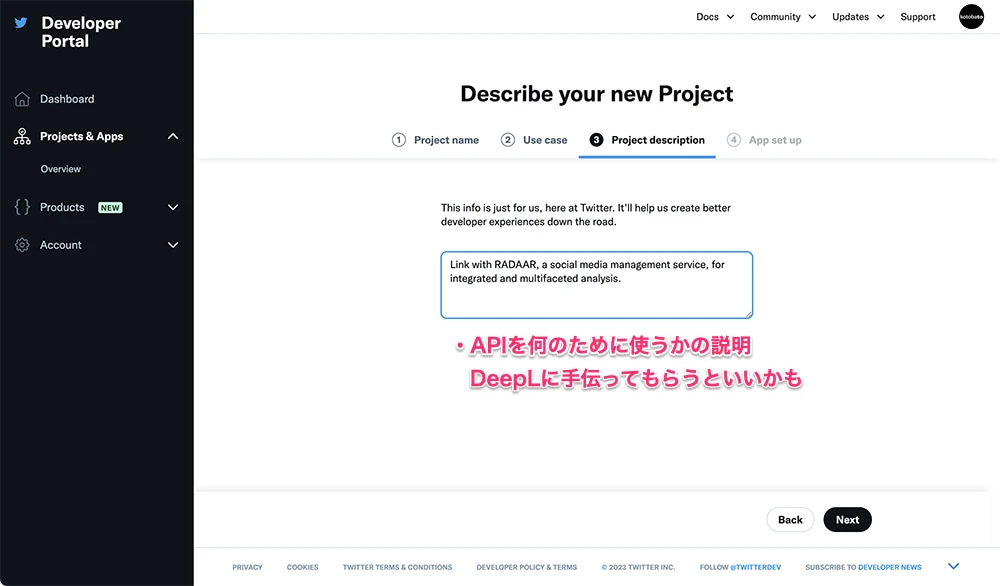The width and height of the screenshot is (1000, 586).
Task: Open the Docs dropdown menu
Action: [715, 17]
